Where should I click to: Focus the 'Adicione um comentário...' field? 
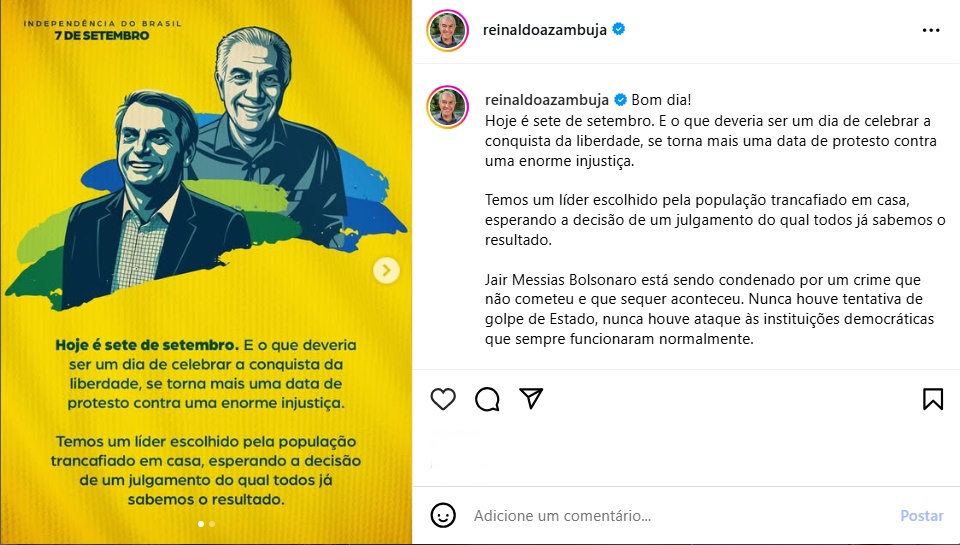pos(680,516)
